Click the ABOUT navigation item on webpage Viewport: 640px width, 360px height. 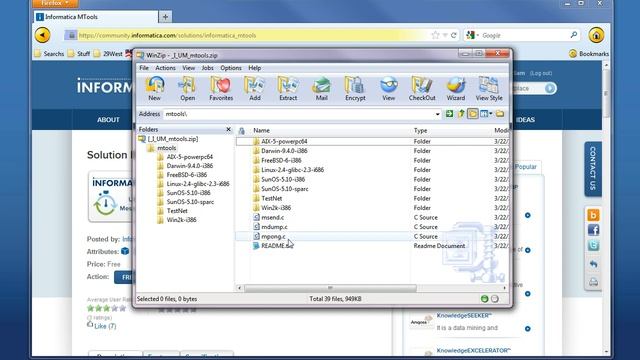coord(108,120)
